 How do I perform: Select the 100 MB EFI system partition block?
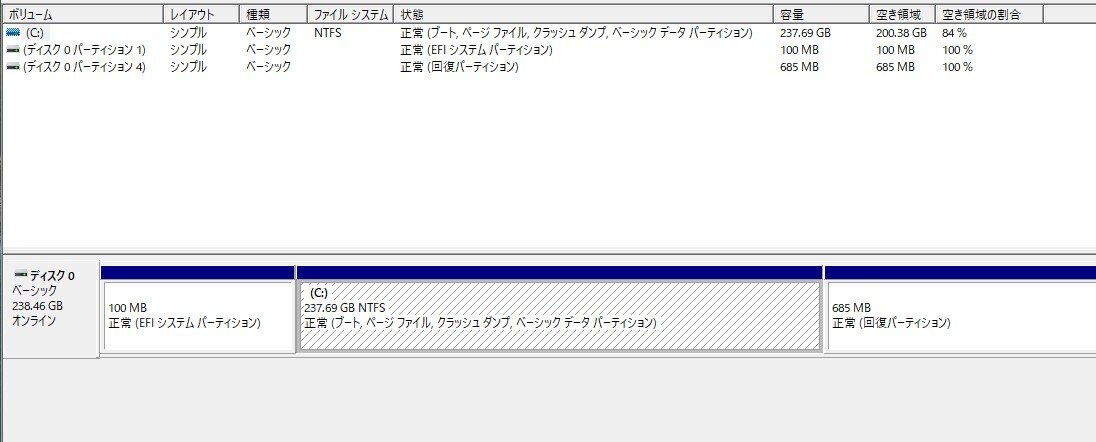tap(199, 316)
